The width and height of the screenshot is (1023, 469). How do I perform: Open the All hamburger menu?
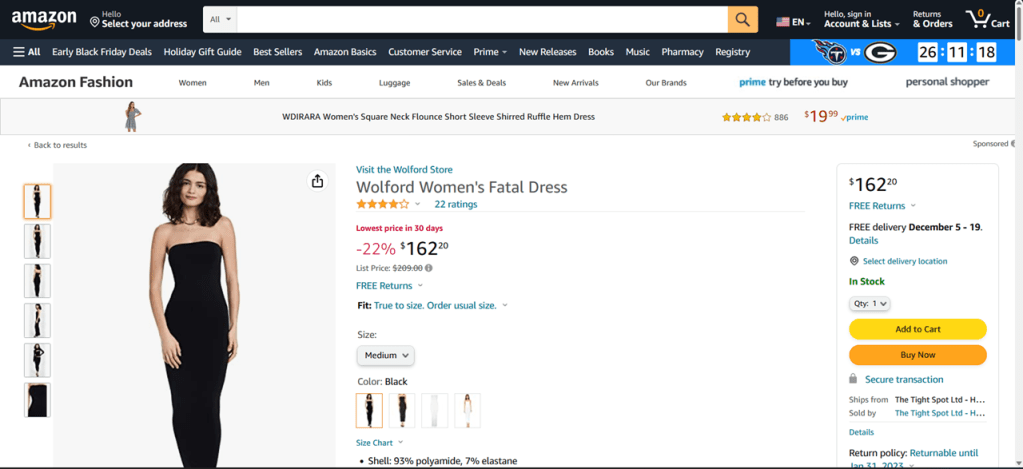tap(27, 52)
